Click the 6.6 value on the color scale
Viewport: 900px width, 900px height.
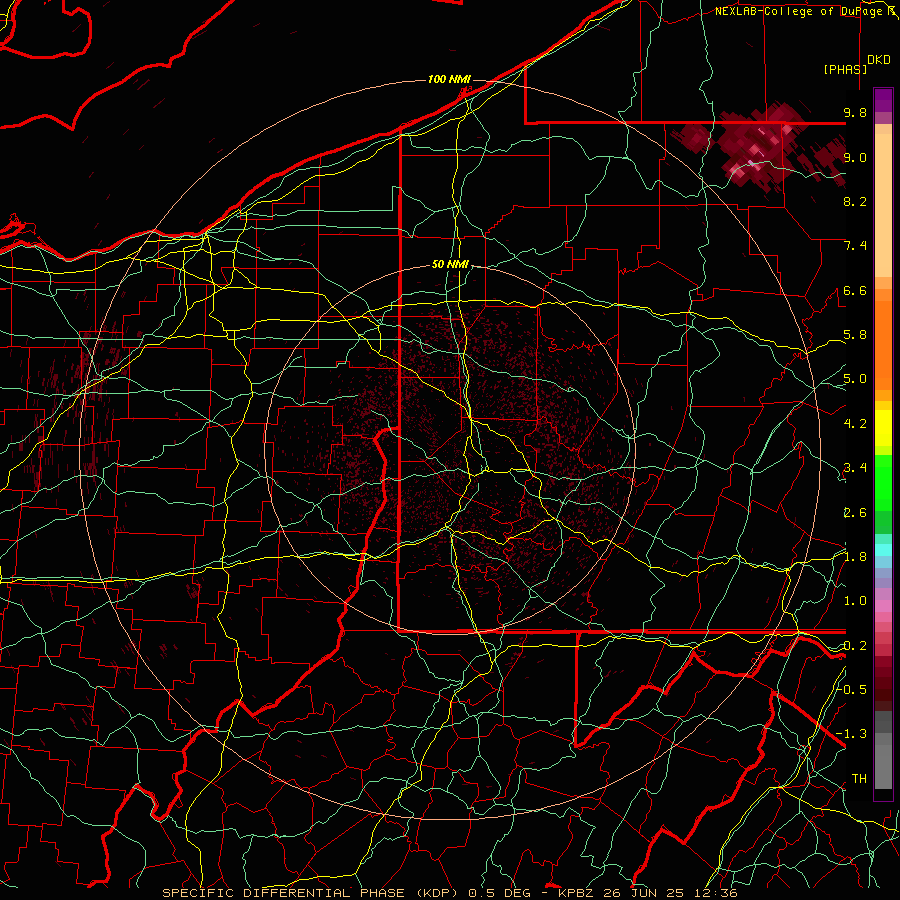[x=855, y=290]
